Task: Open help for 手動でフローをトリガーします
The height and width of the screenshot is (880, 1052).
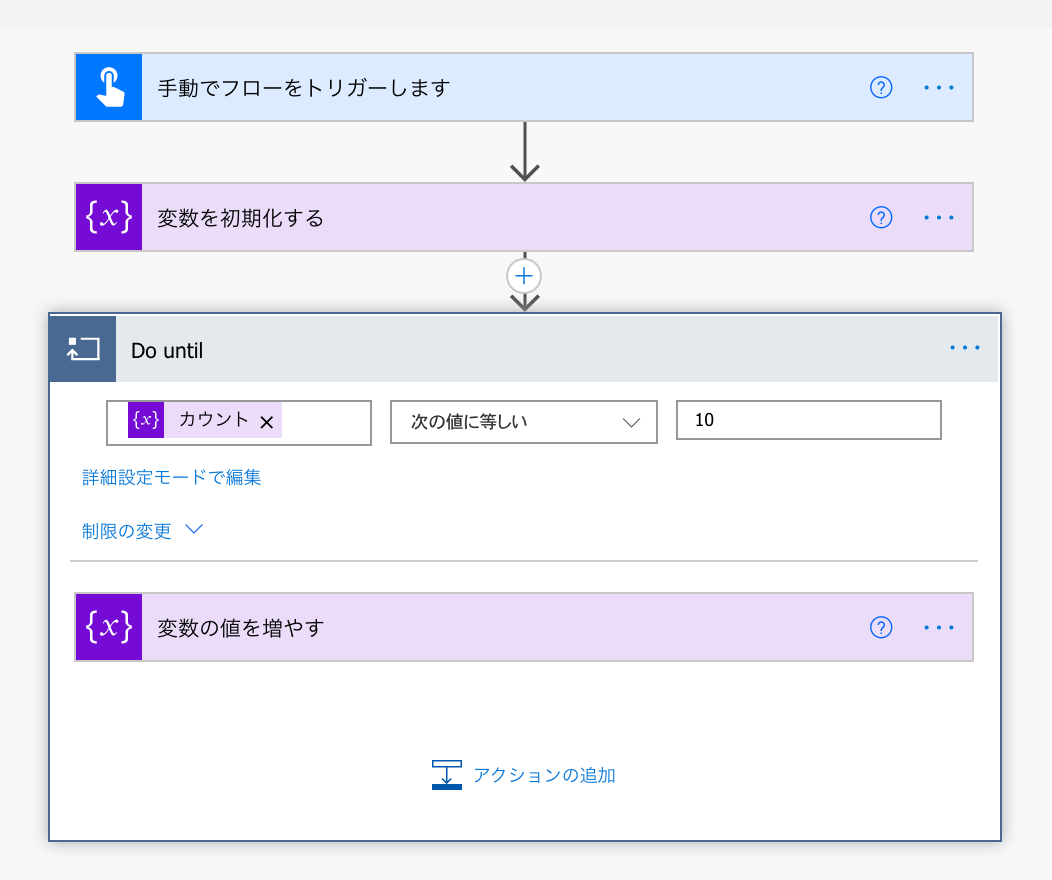Action: (881, 87)
